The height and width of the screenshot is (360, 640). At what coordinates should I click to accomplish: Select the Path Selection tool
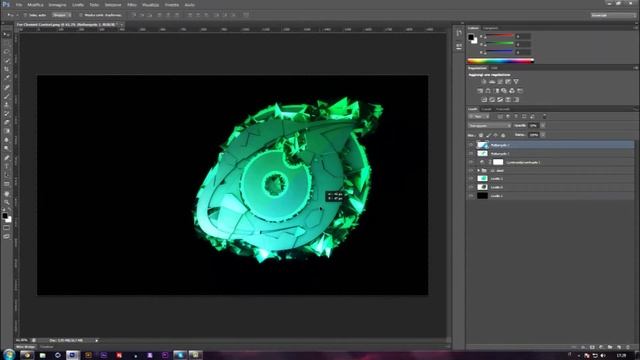7,175
